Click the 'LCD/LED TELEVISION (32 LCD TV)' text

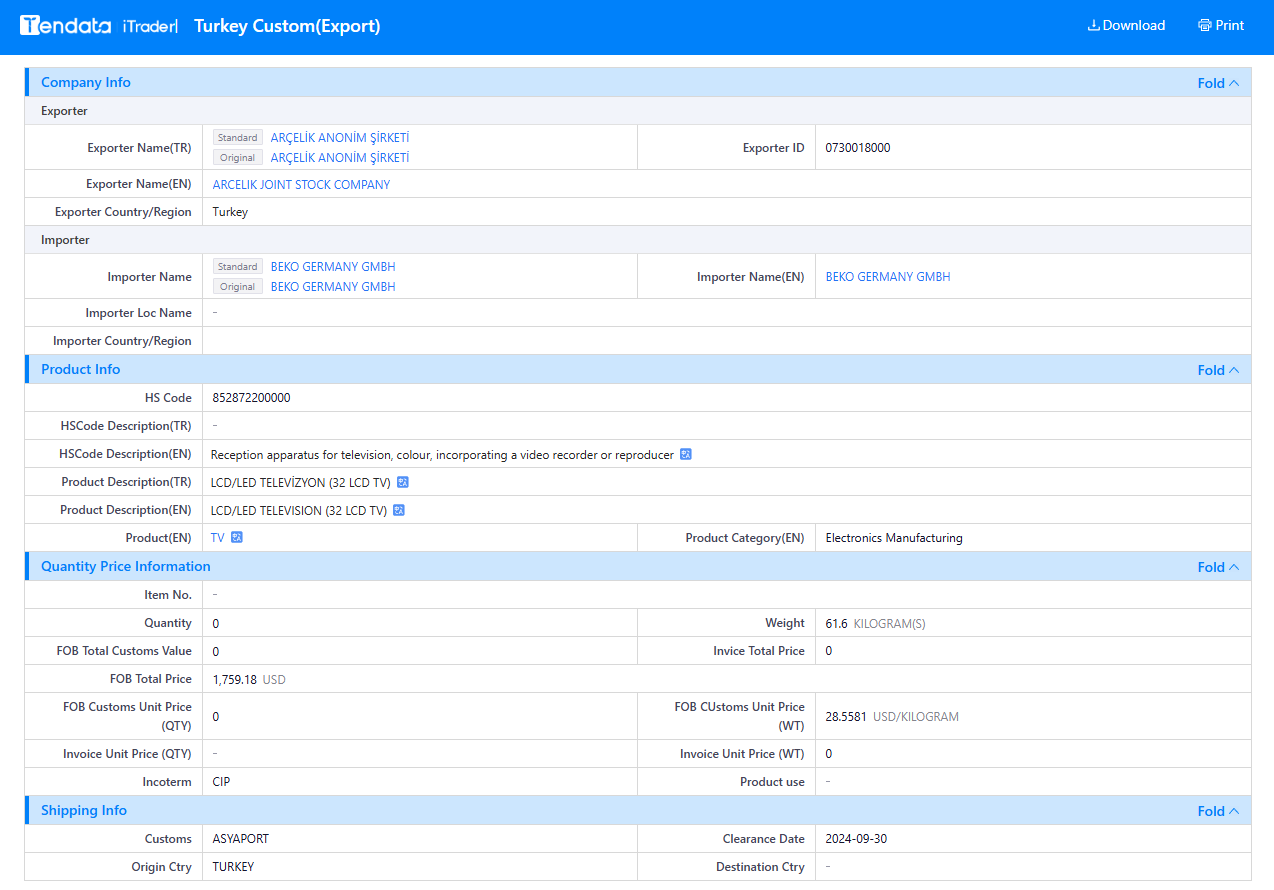[299, 510]
